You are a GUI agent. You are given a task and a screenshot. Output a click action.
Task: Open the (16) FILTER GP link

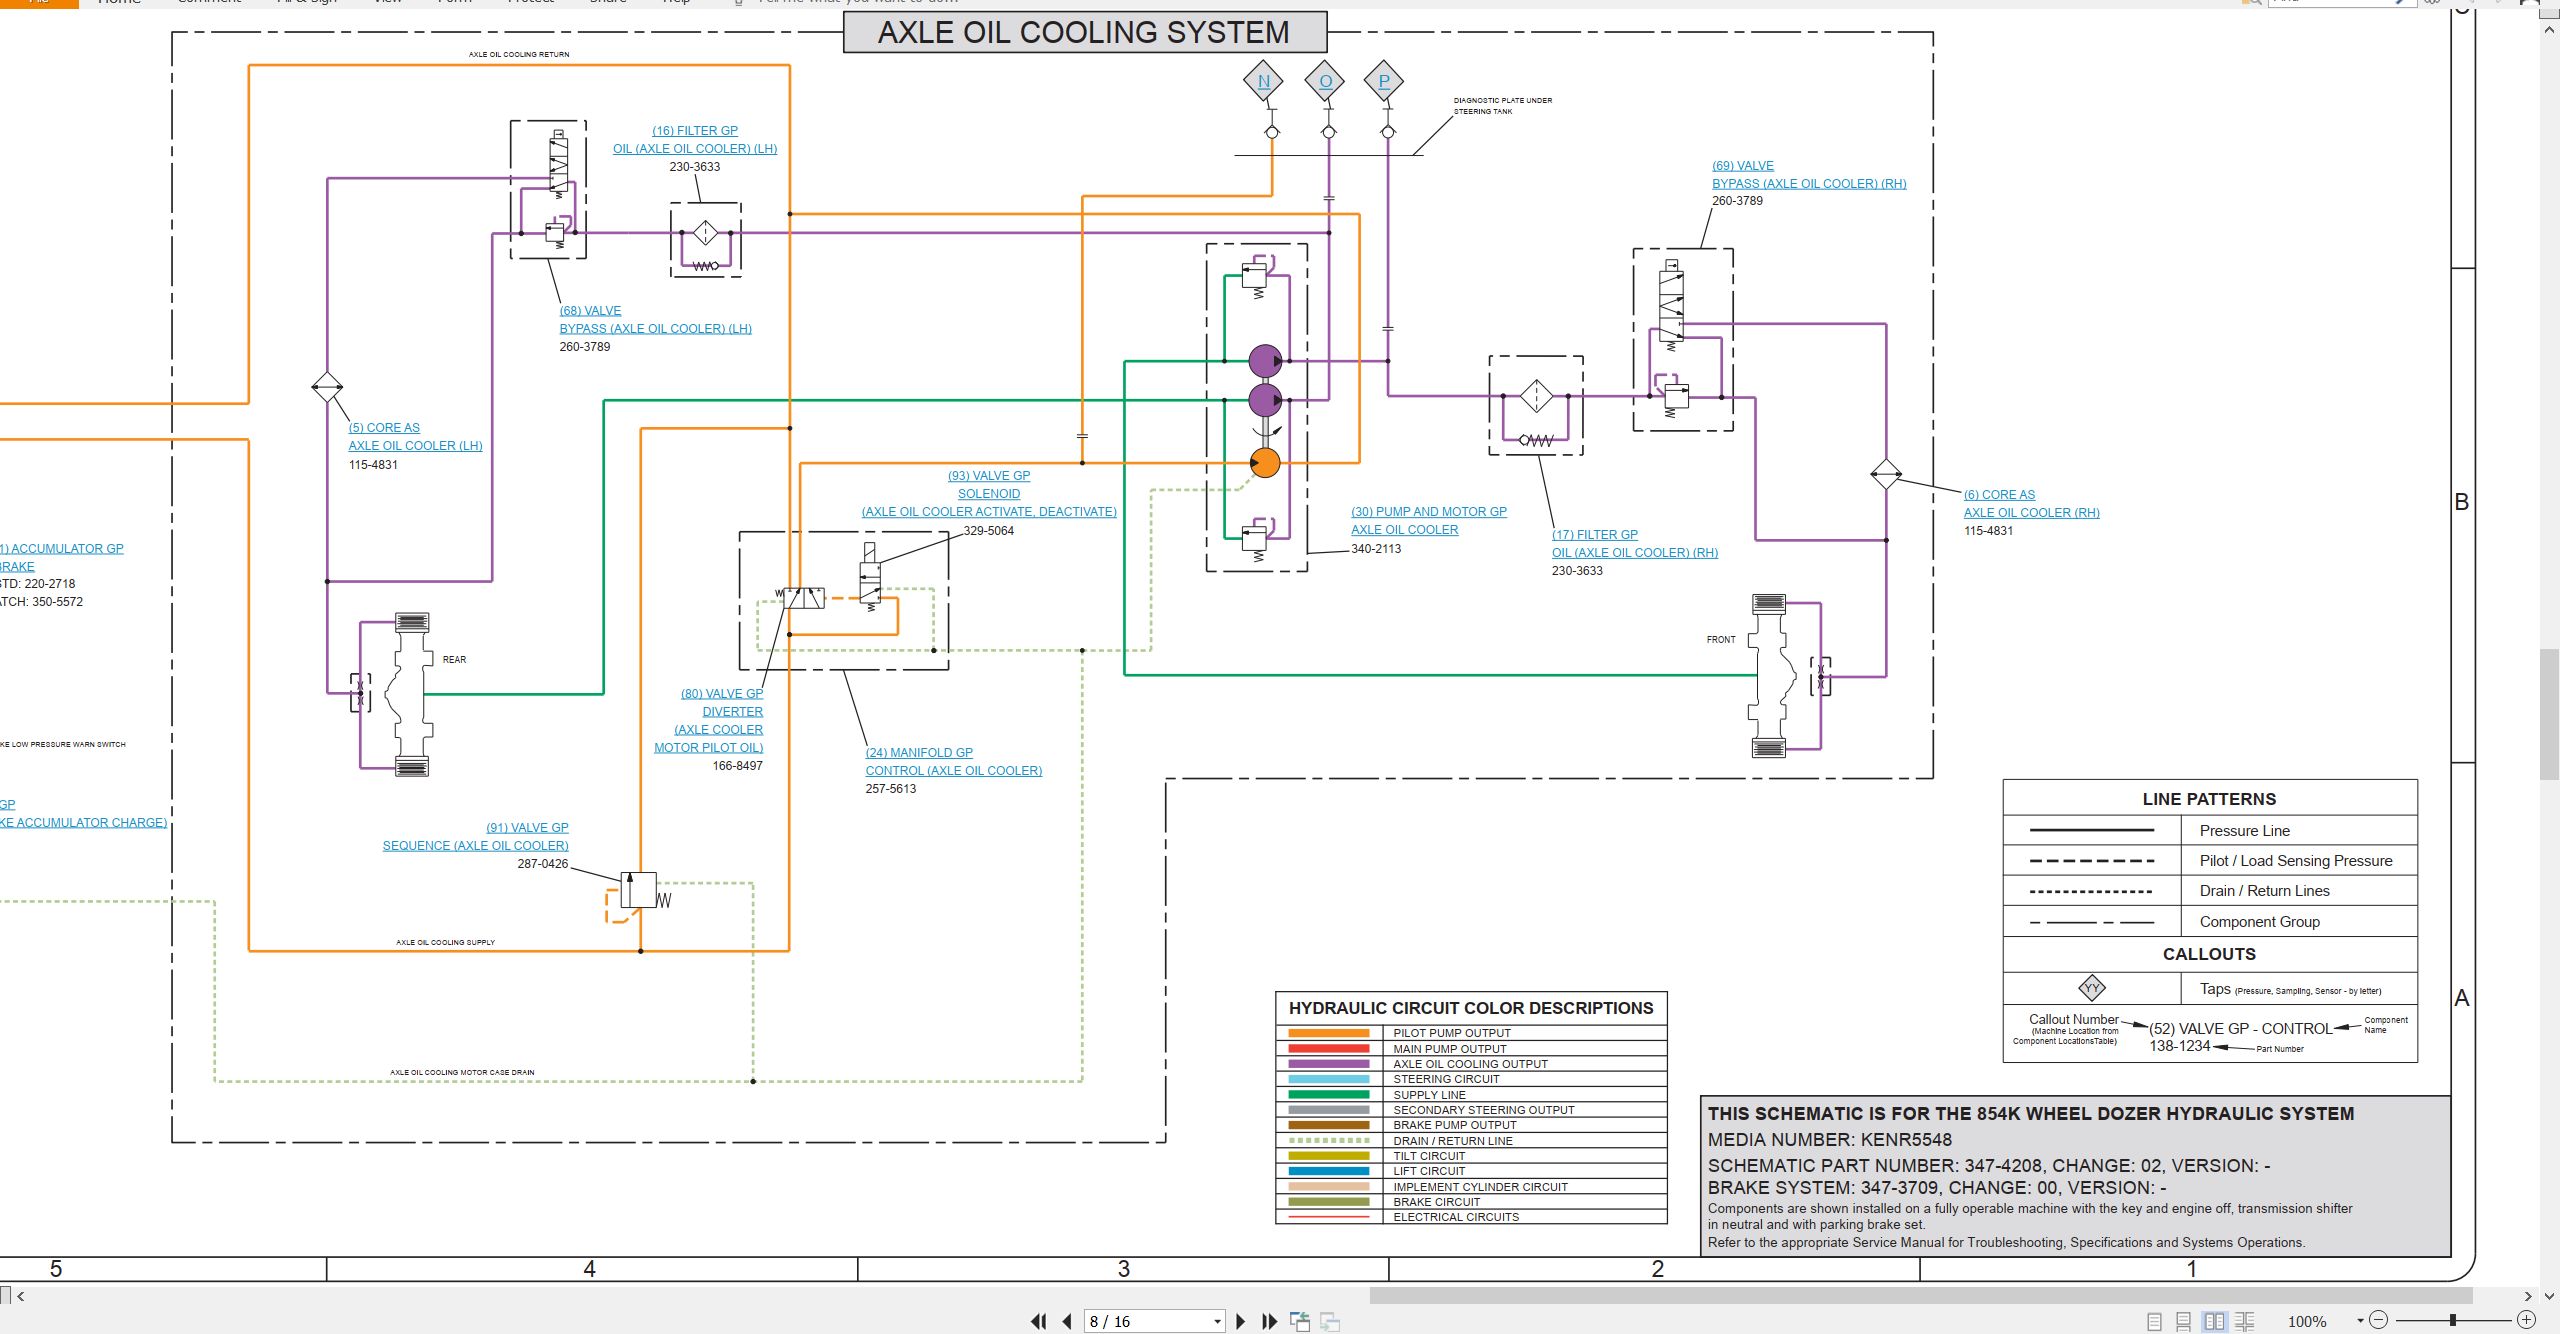tap(695, 130)
